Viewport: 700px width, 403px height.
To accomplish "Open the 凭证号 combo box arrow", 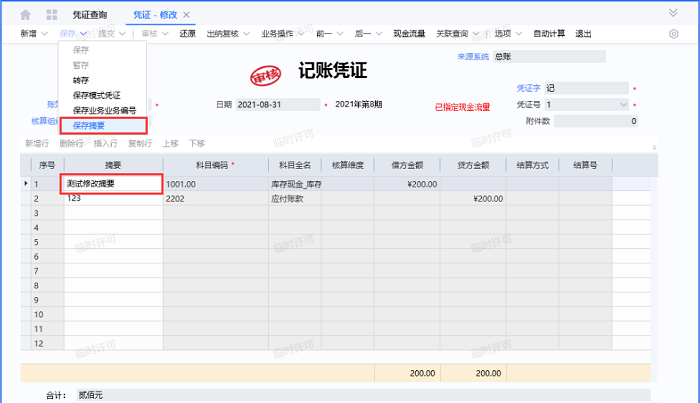I will [624, 104].
